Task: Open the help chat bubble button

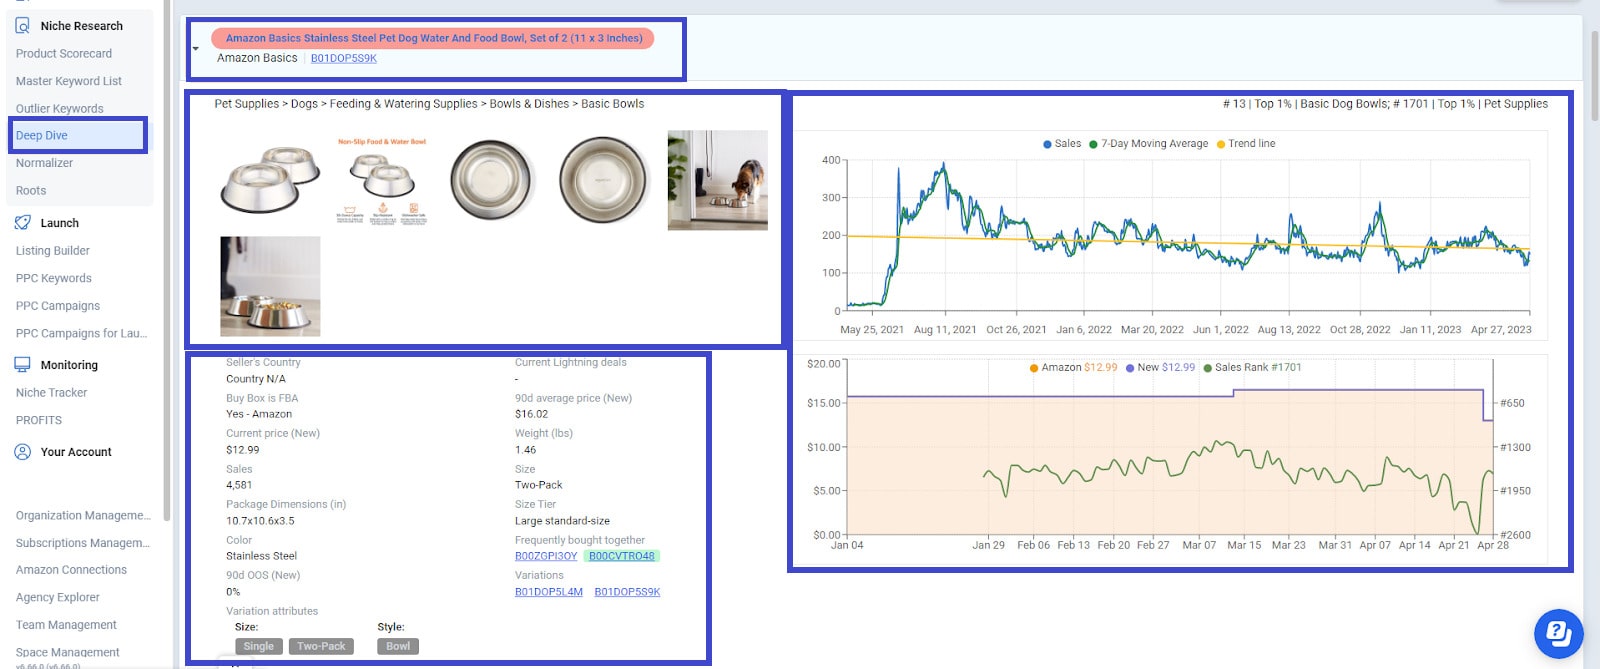Action: coord(1558,634)
